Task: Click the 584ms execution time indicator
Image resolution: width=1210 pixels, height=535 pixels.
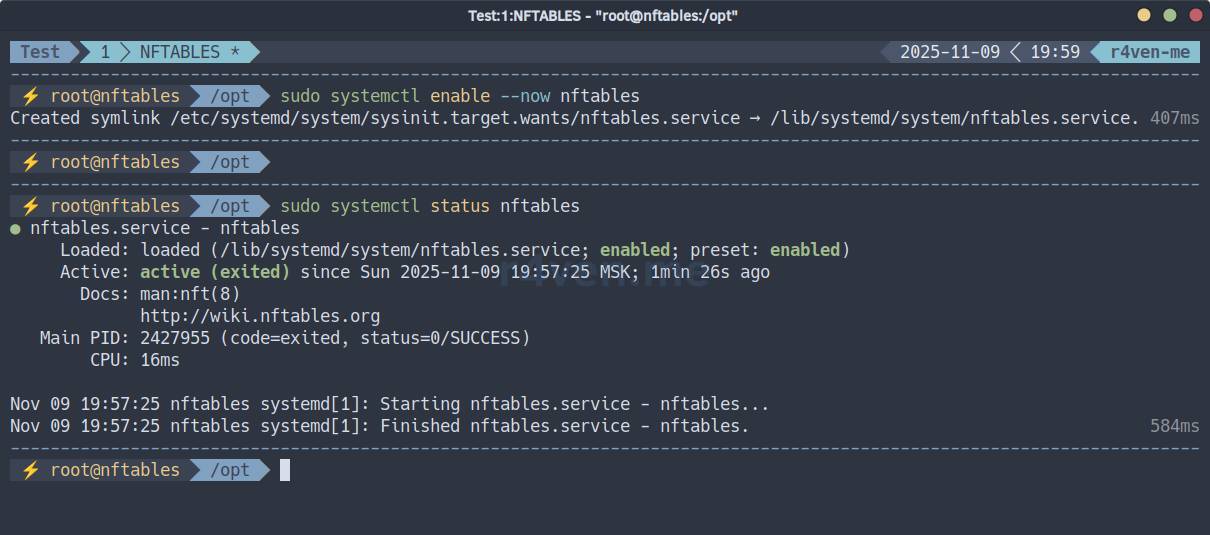Action: [x=1174, y=426]
